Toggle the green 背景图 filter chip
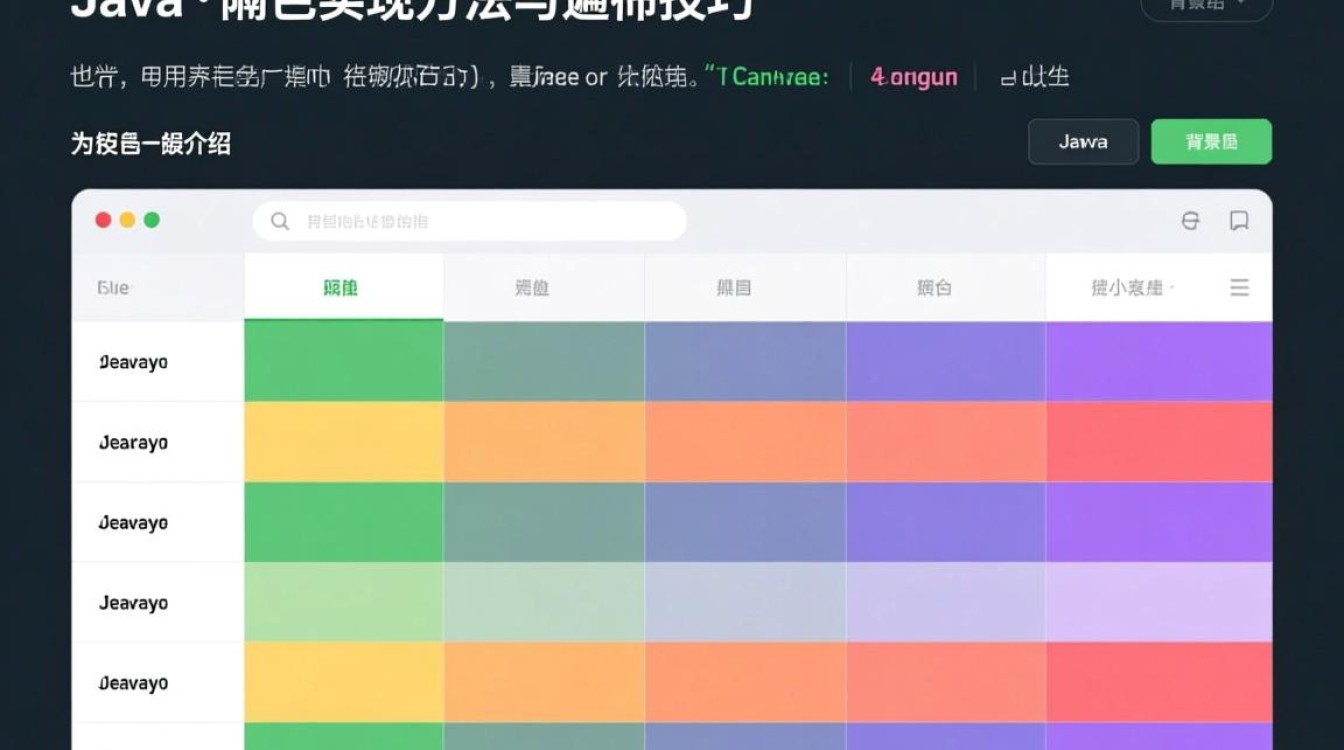This screenshot has height=750, width=1344. [1211, 141]
